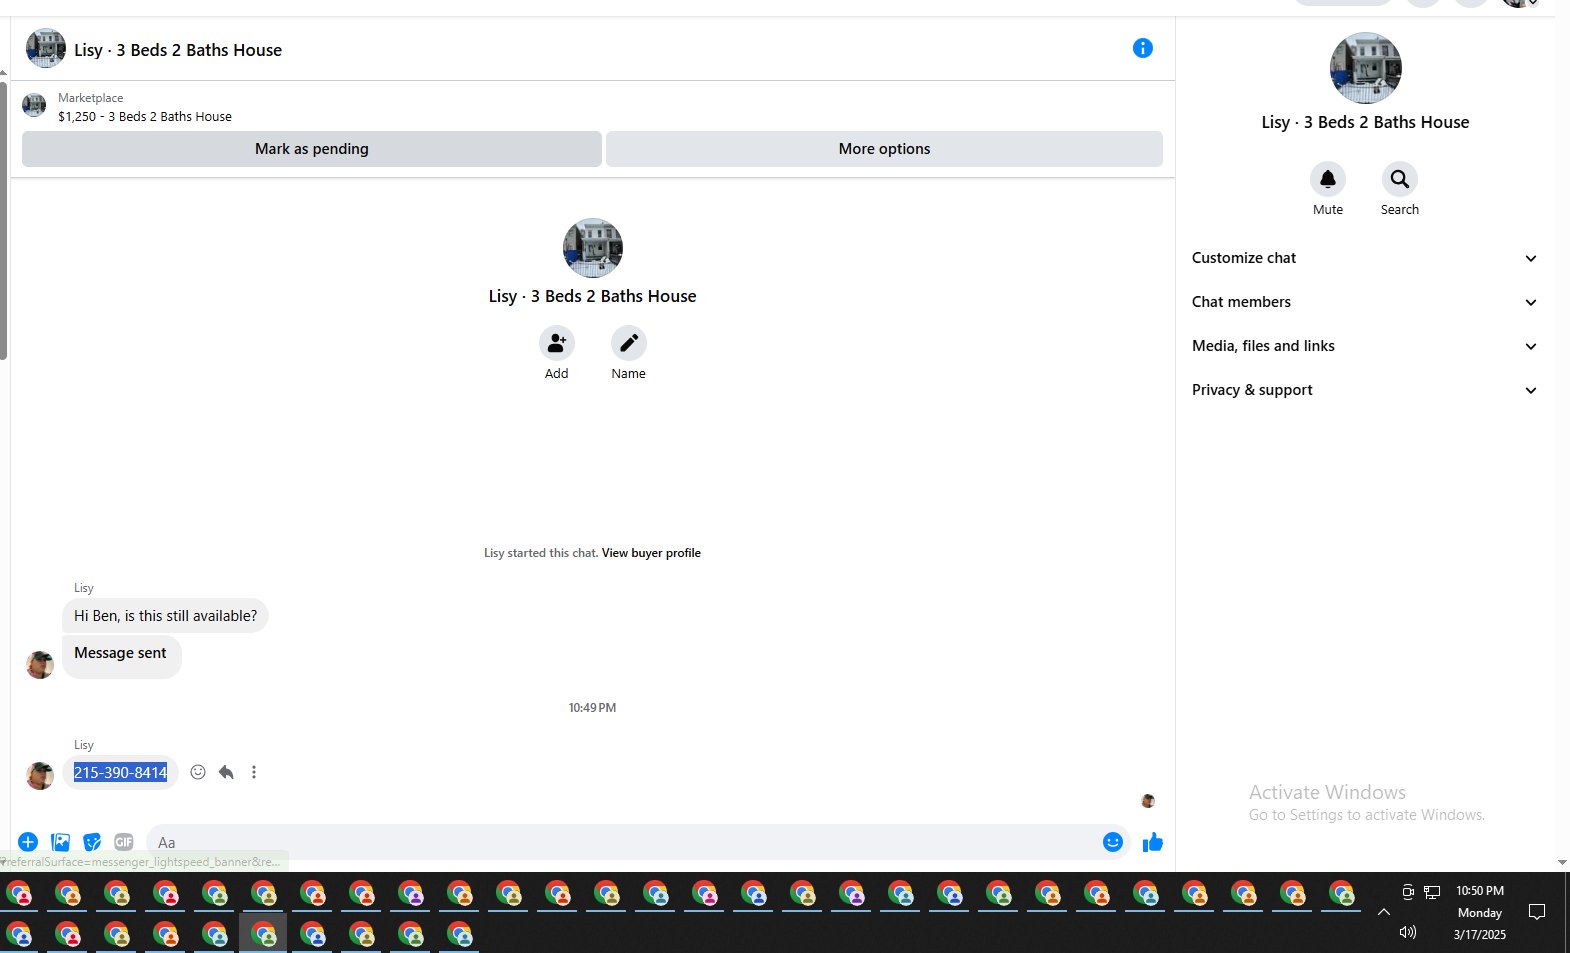Mute this conversation with the bell icon
Image resolution: width=1570 pixels, height=953 pixels.
pyautogui.click(x=1328, y=179)
